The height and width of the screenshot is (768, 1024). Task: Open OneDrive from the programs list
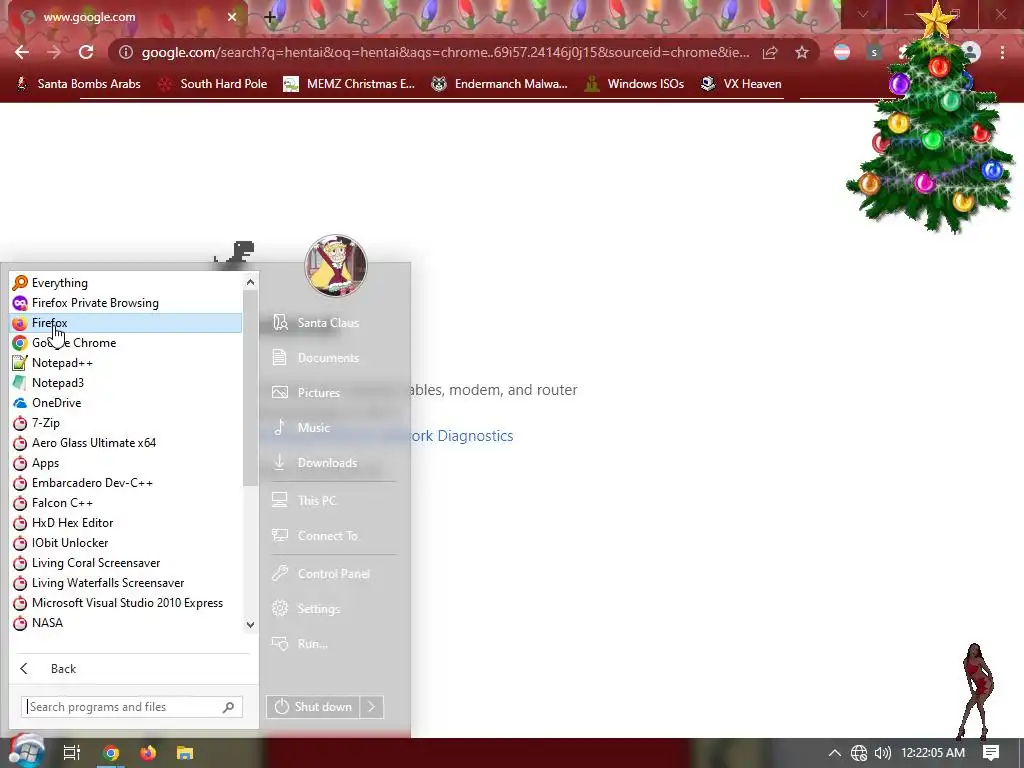tap(125, 403)
